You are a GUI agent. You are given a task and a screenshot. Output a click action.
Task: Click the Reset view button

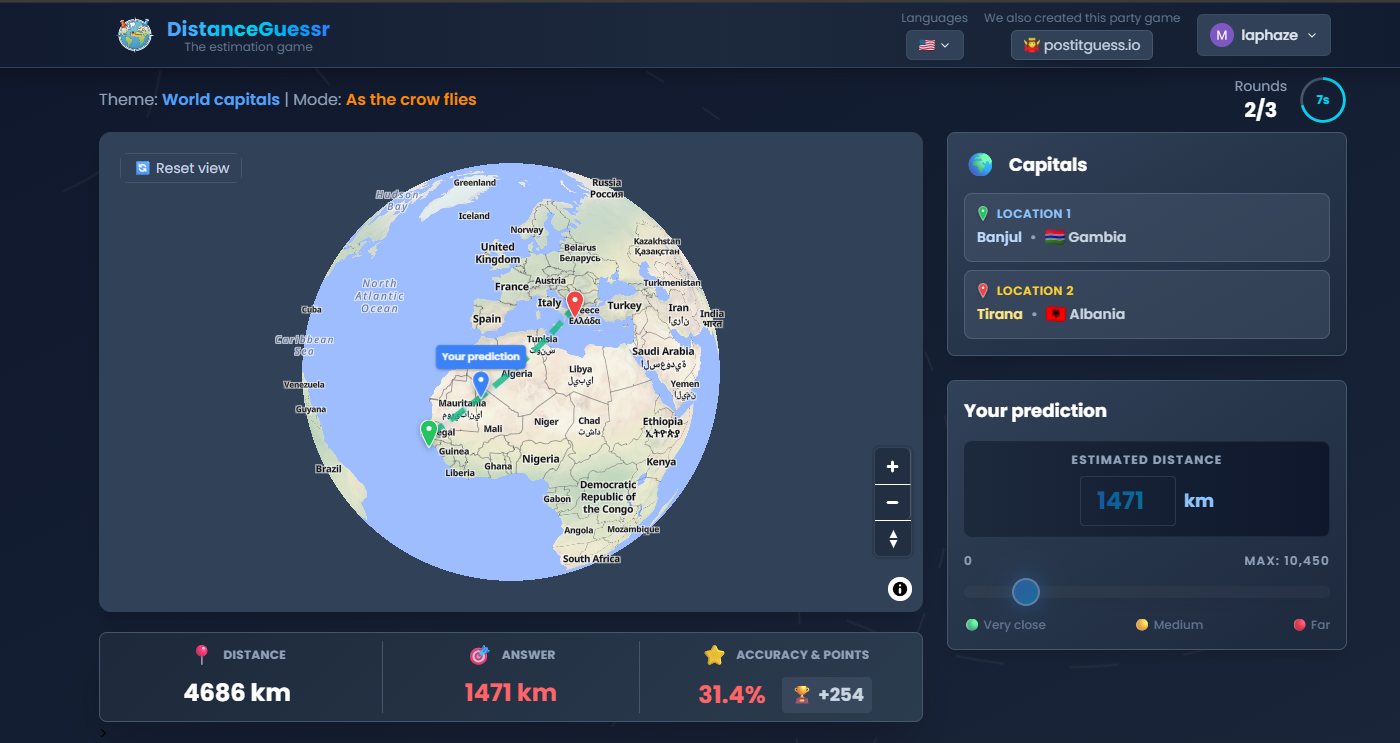[x=182, y=168]
